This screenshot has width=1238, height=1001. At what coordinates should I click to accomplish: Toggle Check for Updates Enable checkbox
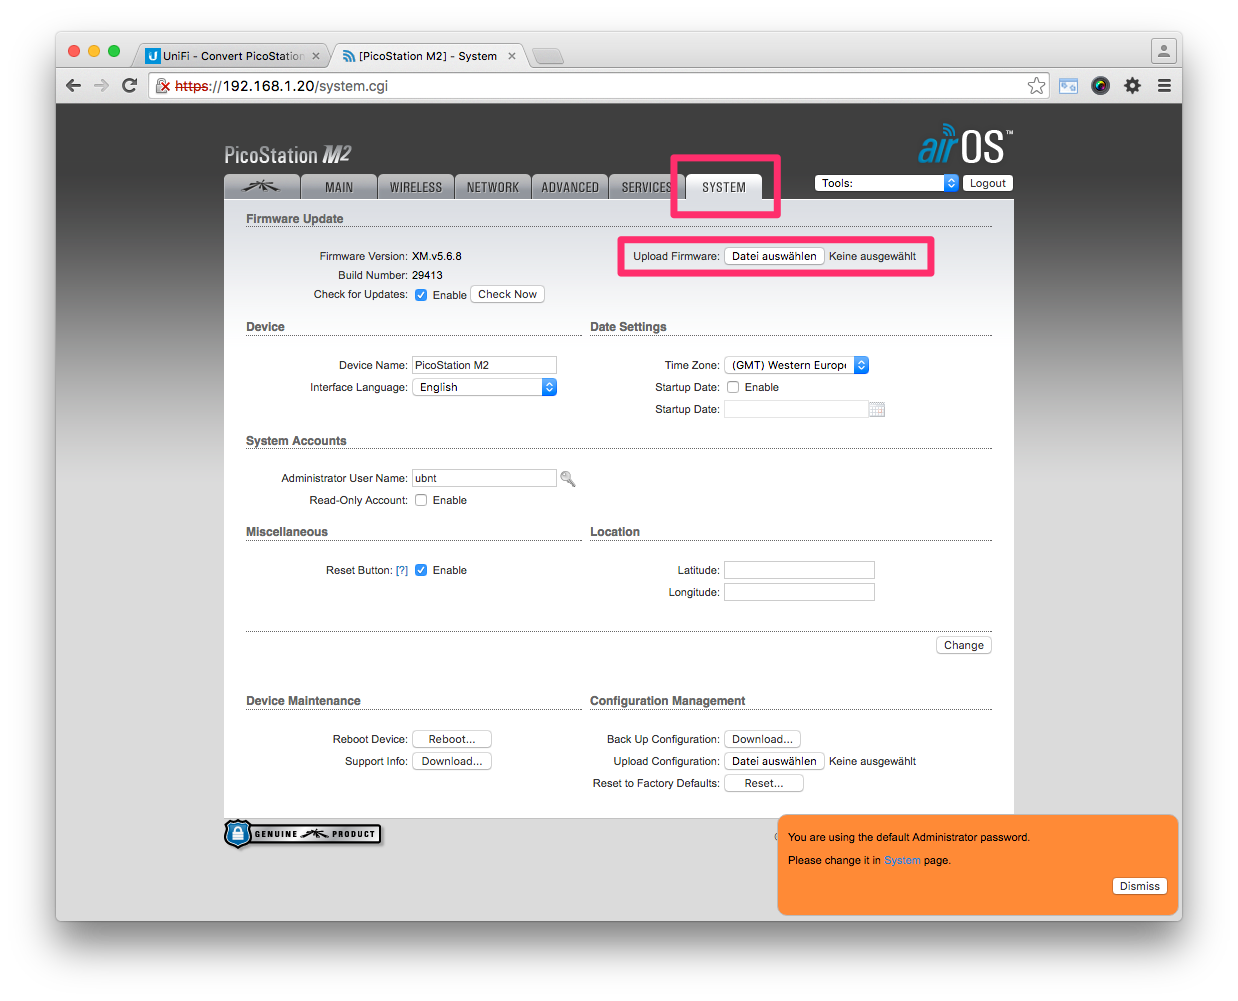[x=421, y=295]
